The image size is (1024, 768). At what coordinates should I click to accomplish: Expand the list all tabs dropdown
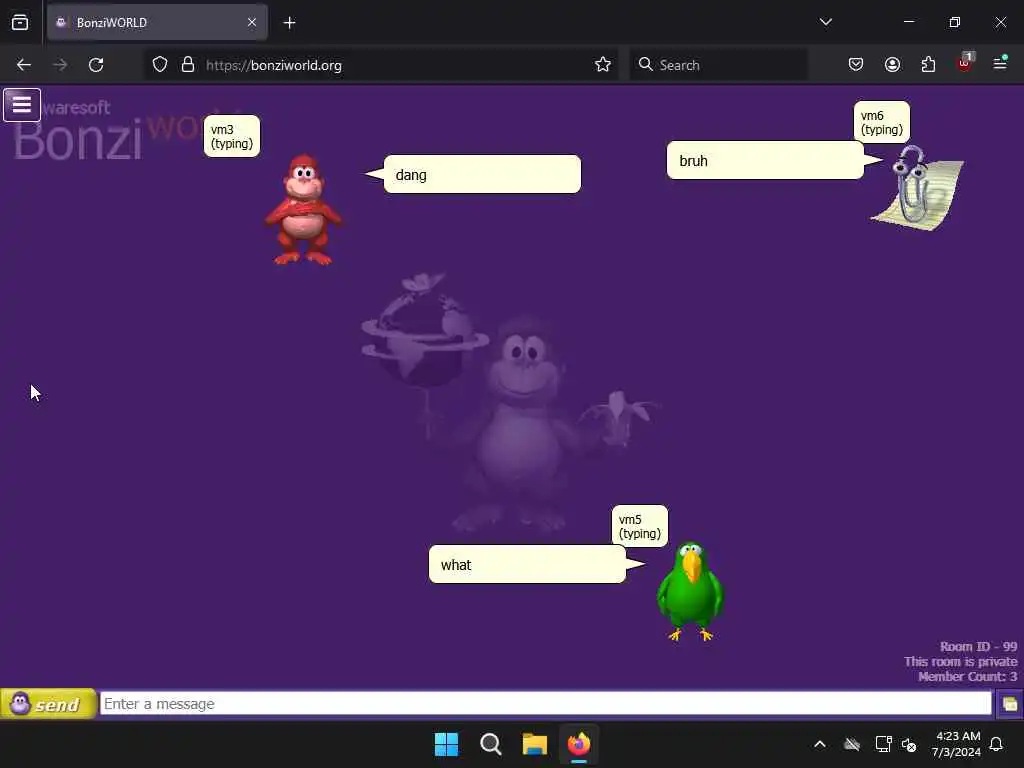tap(825, 22)
